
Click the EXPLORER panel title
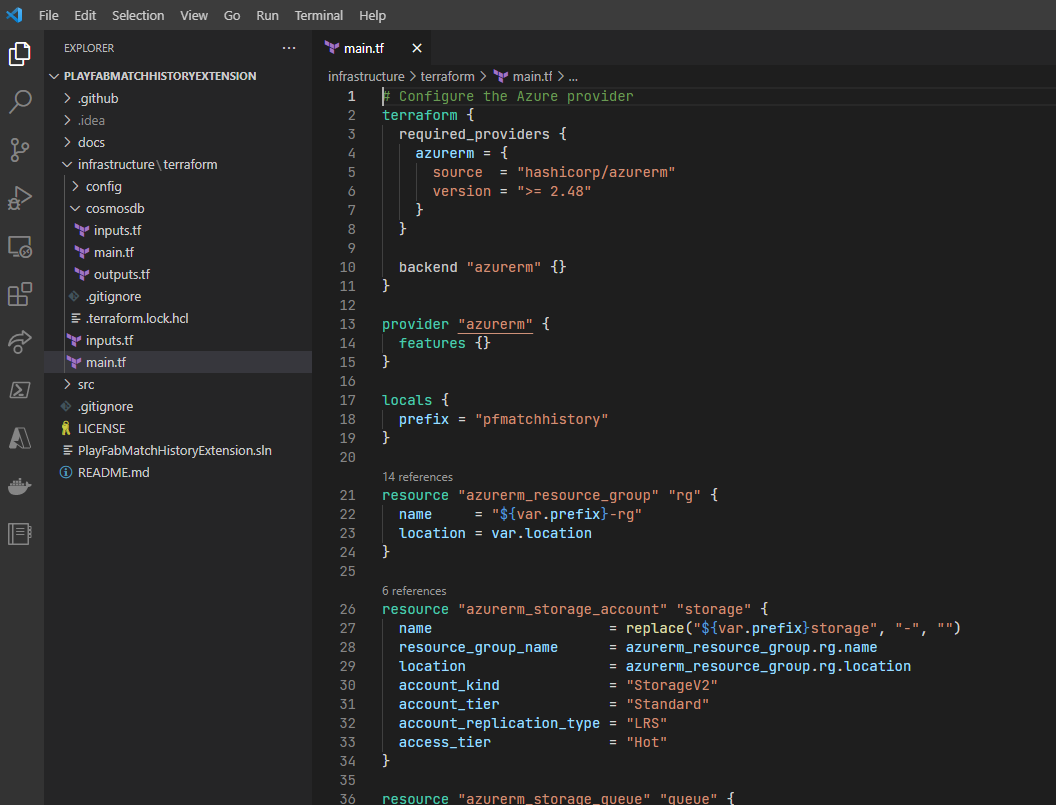[x=89, y=48]
